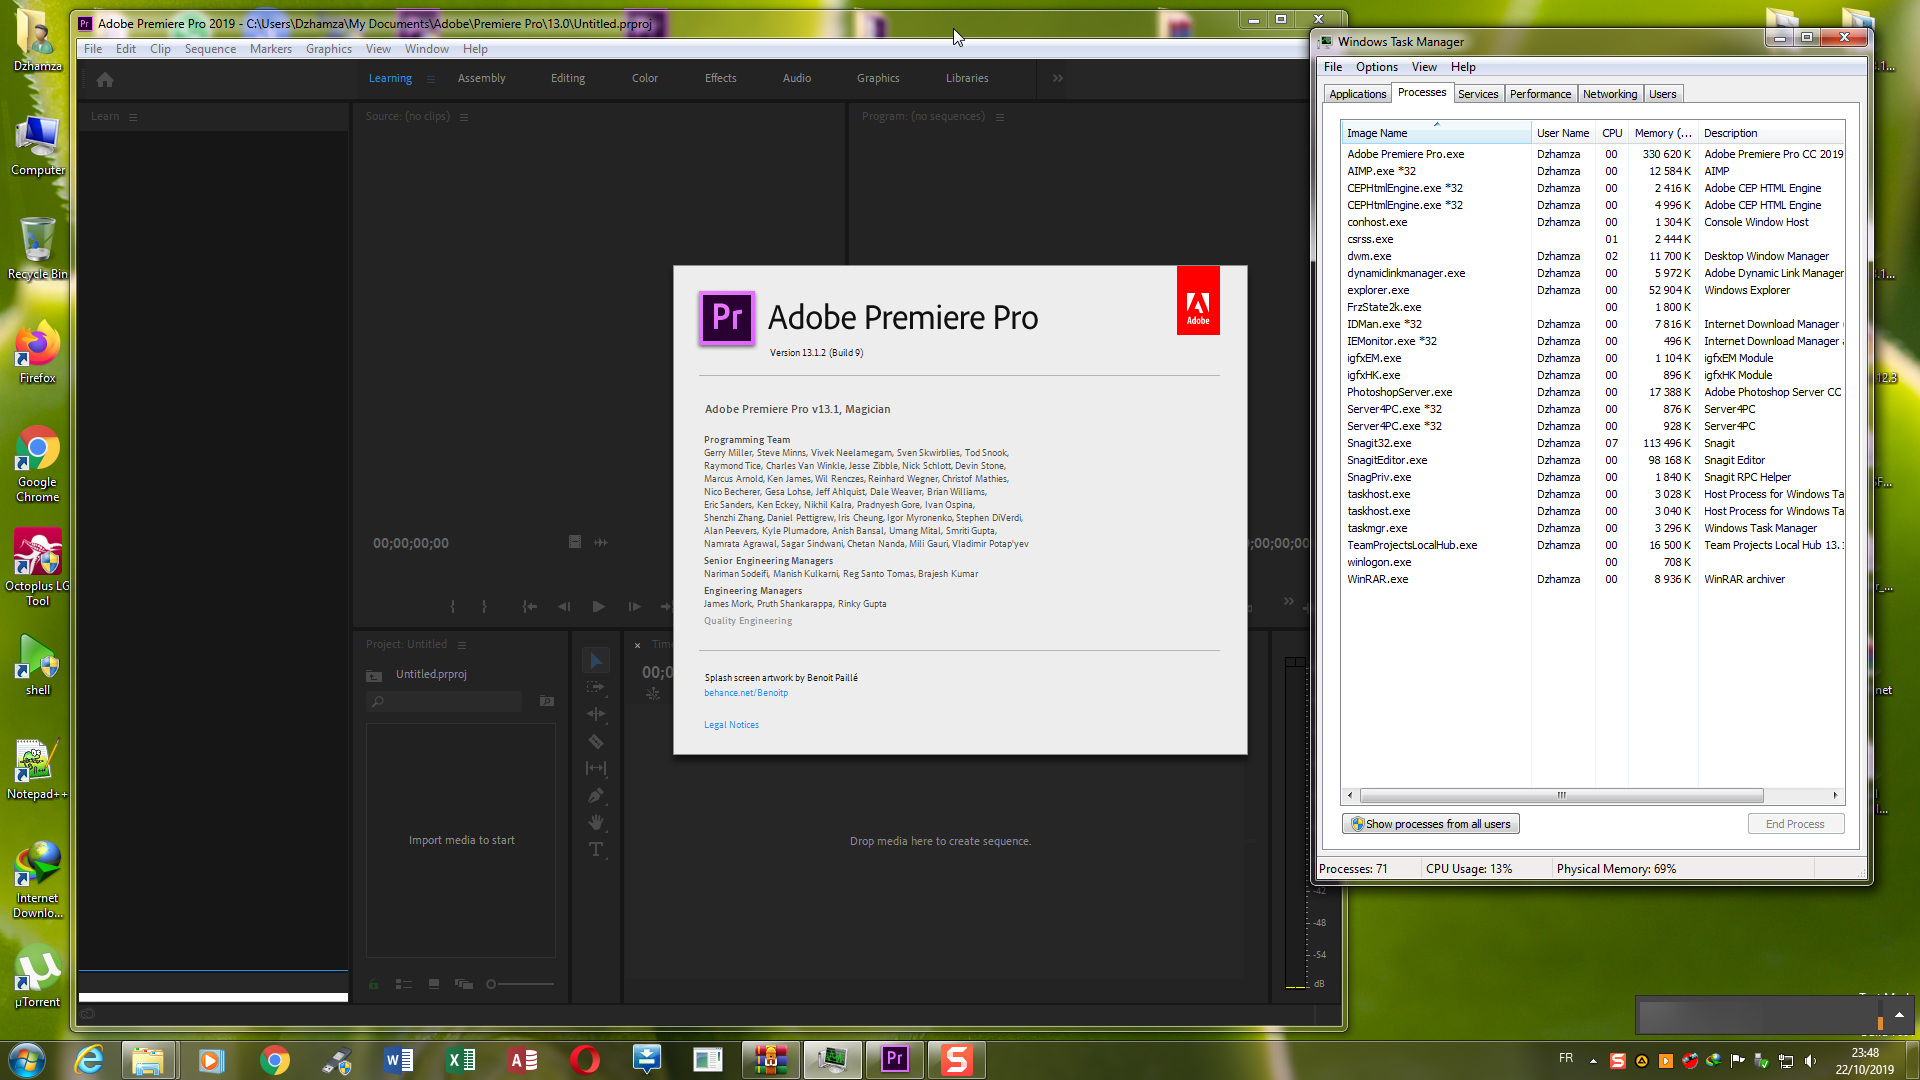Open the Recycle Bin desktop icon
Screen dimensions: 1920x1080
38,249
